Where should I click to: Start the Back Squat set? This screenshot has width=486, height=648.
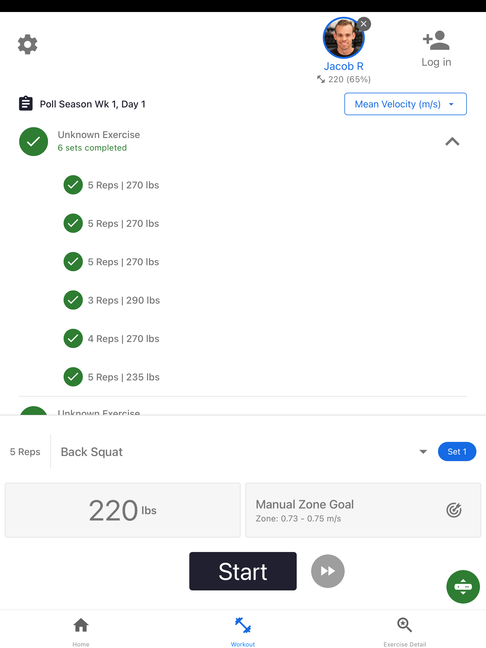click(x=243, y=571)
